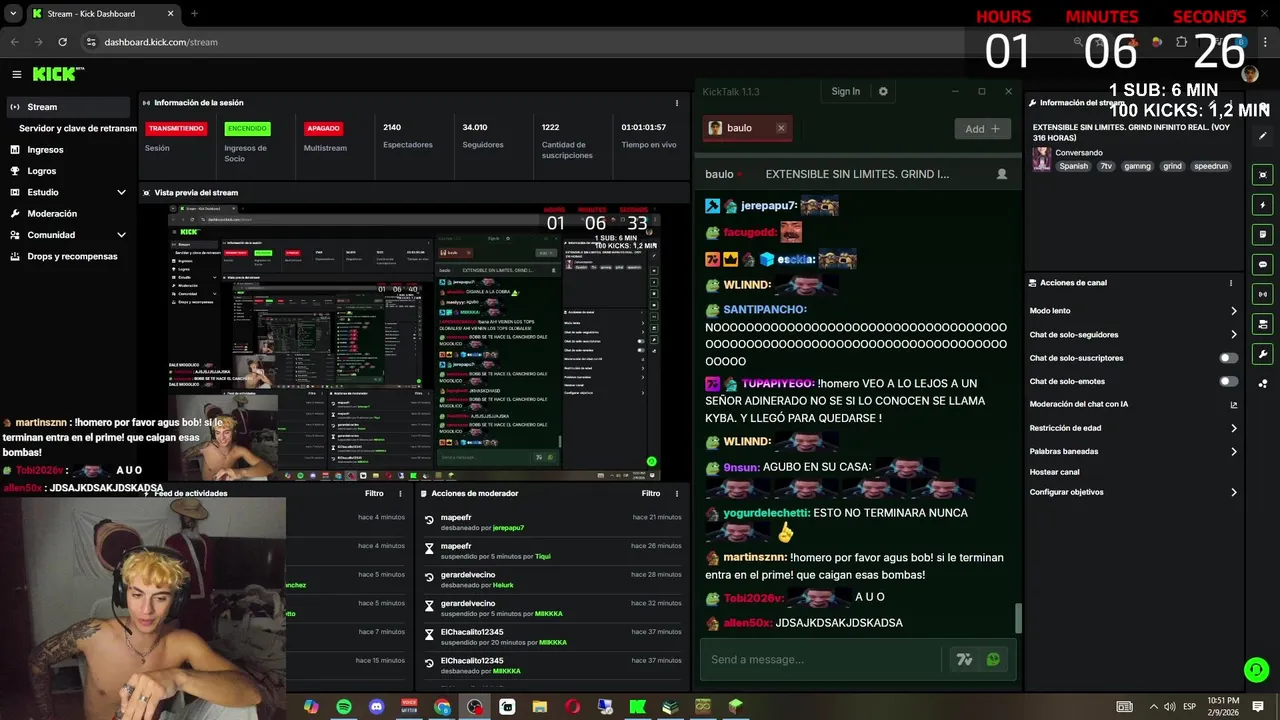Open KickTalk settings gear
The height and width of the screenshot is (720, 1280).
point(883,91)
